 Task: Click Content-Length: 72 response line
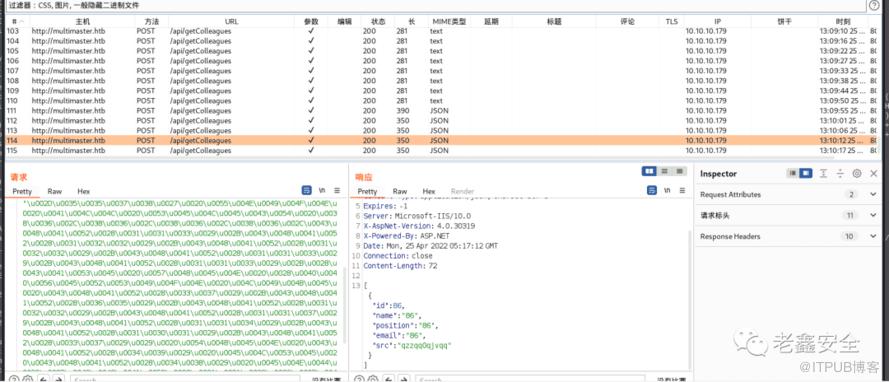[x=400, y=266]
